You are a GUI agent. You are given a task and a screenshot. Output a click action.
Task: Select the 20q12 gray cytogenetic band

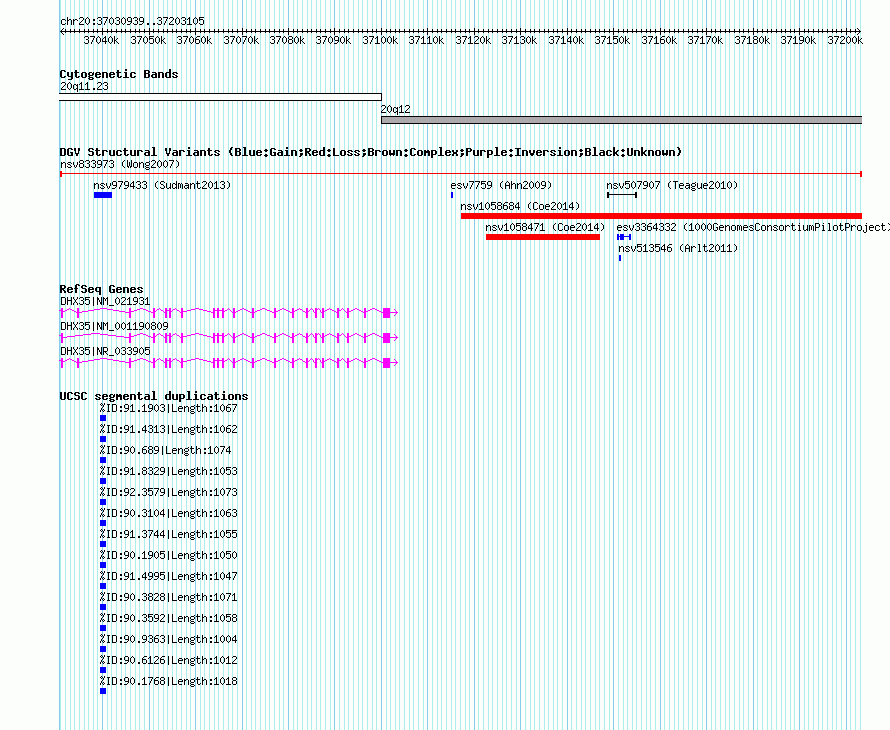coord(622,120)
